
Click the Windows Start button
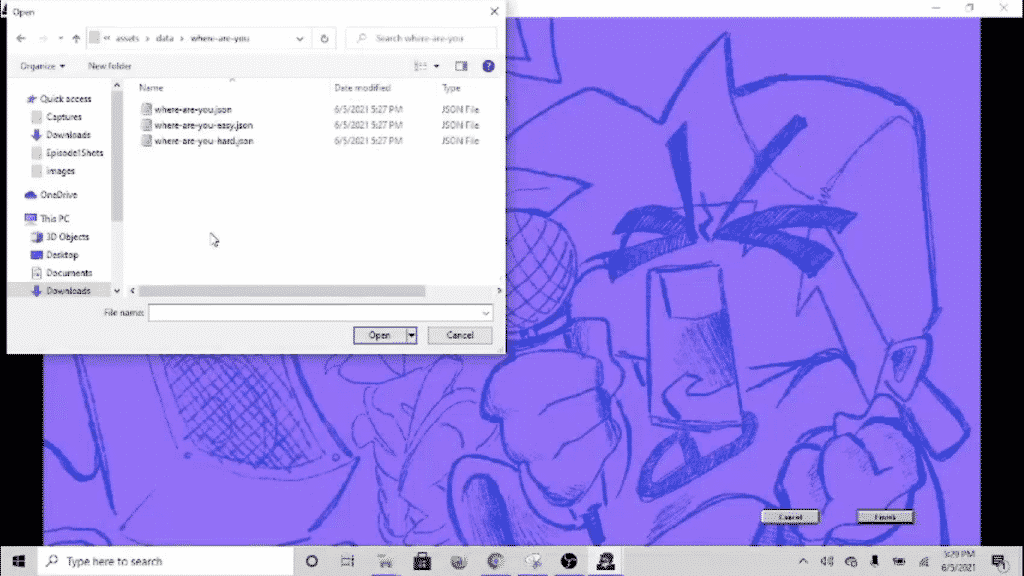pos(18,561)
